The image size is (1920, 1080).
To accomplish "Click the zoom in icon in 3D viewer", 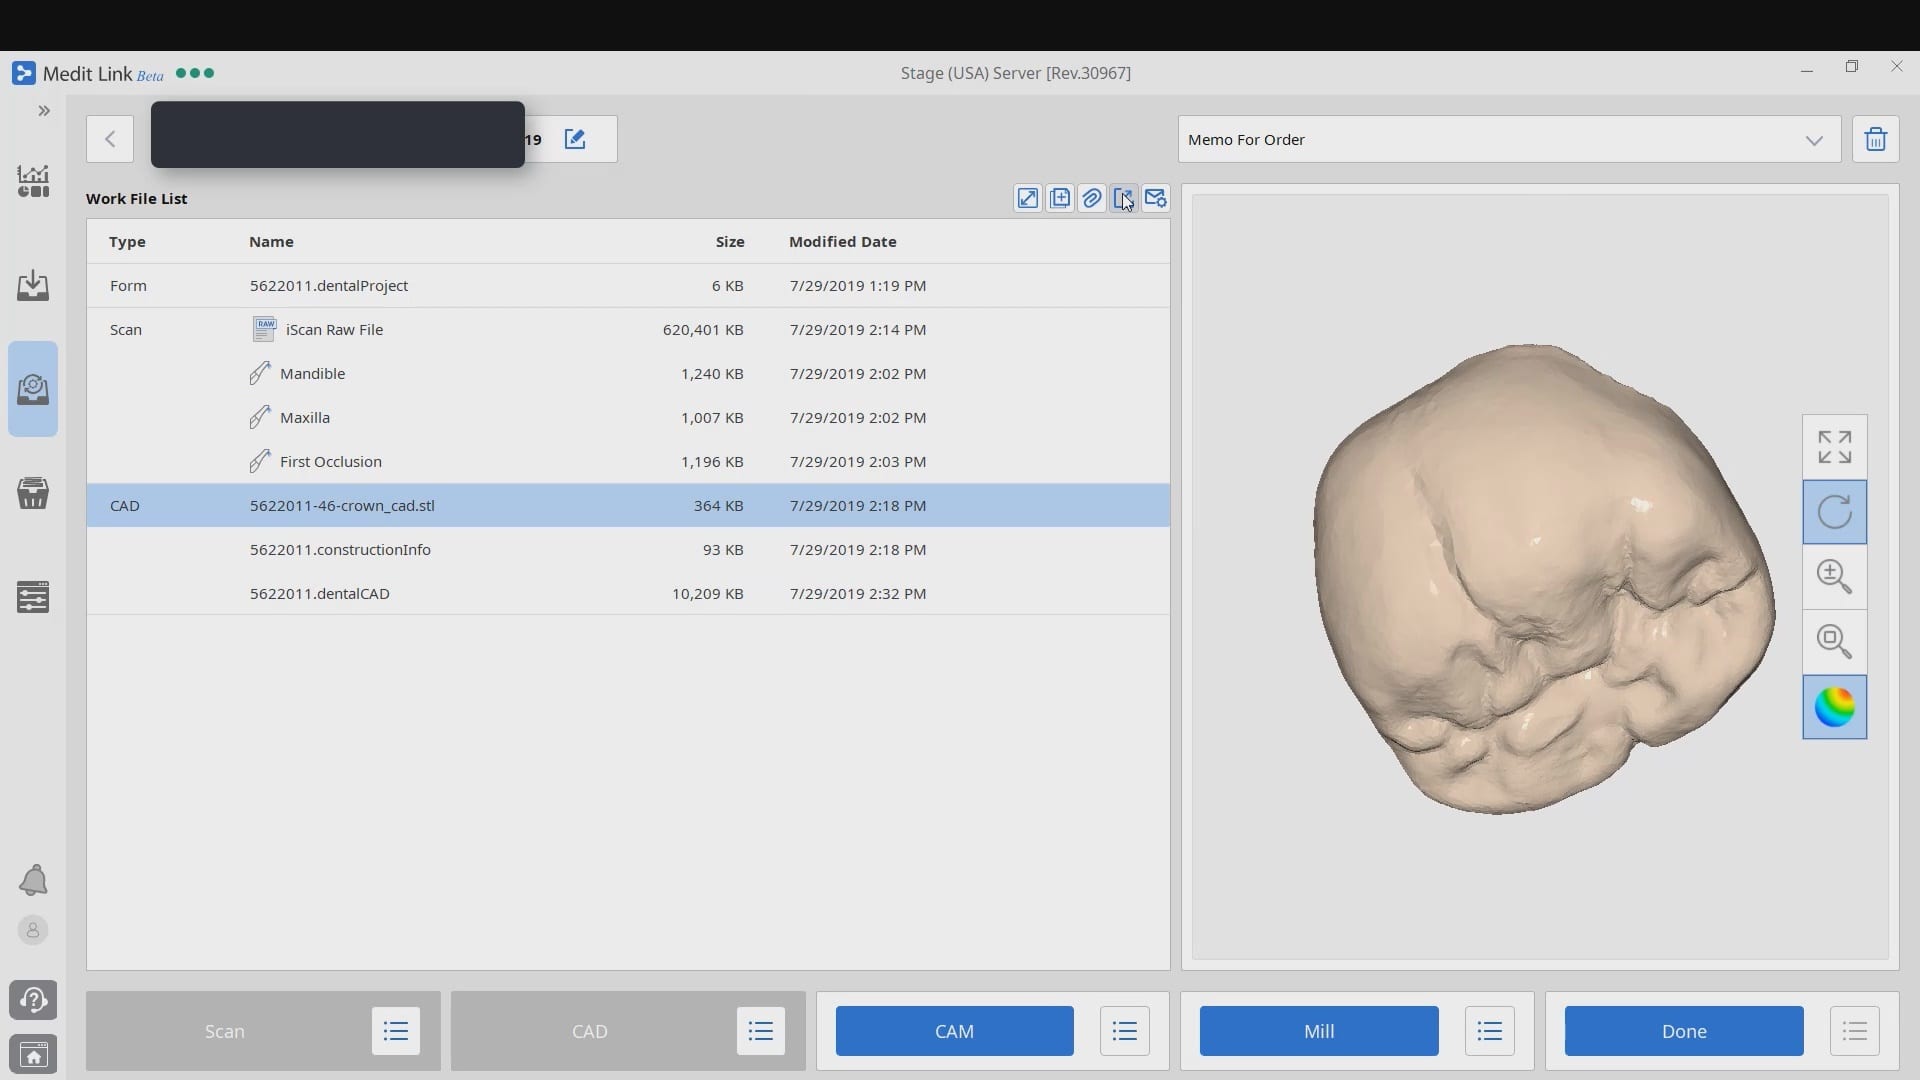I will tap(1834, 576).
